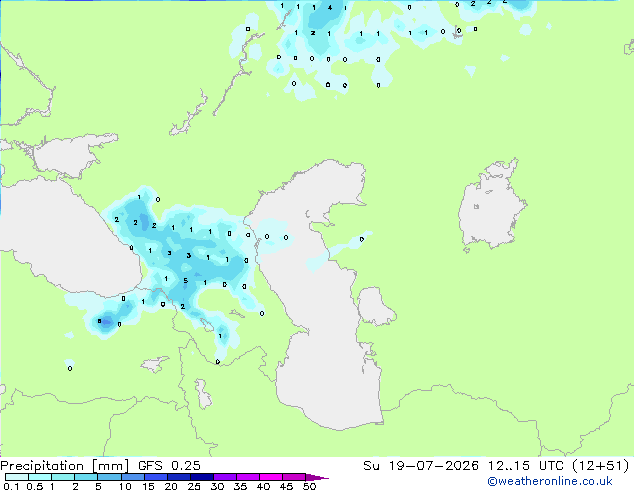Viewport: 634px width, 490px height.
Task: Click the 'Precipitation [mm]' title text
Action: pyautogui.click(x=65, y=466)
